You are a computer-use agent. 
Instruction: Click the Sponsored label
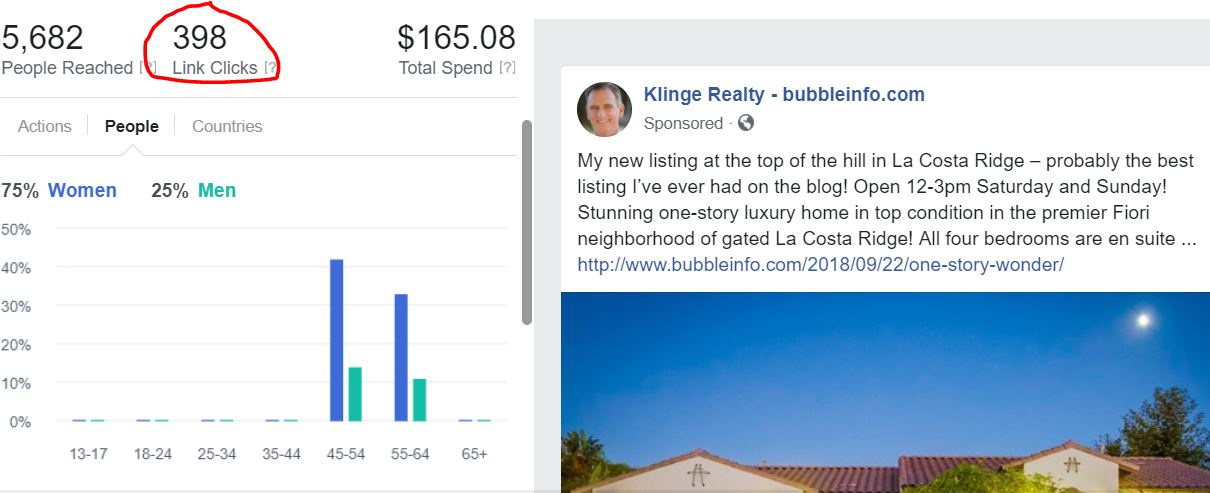point(683,124)
